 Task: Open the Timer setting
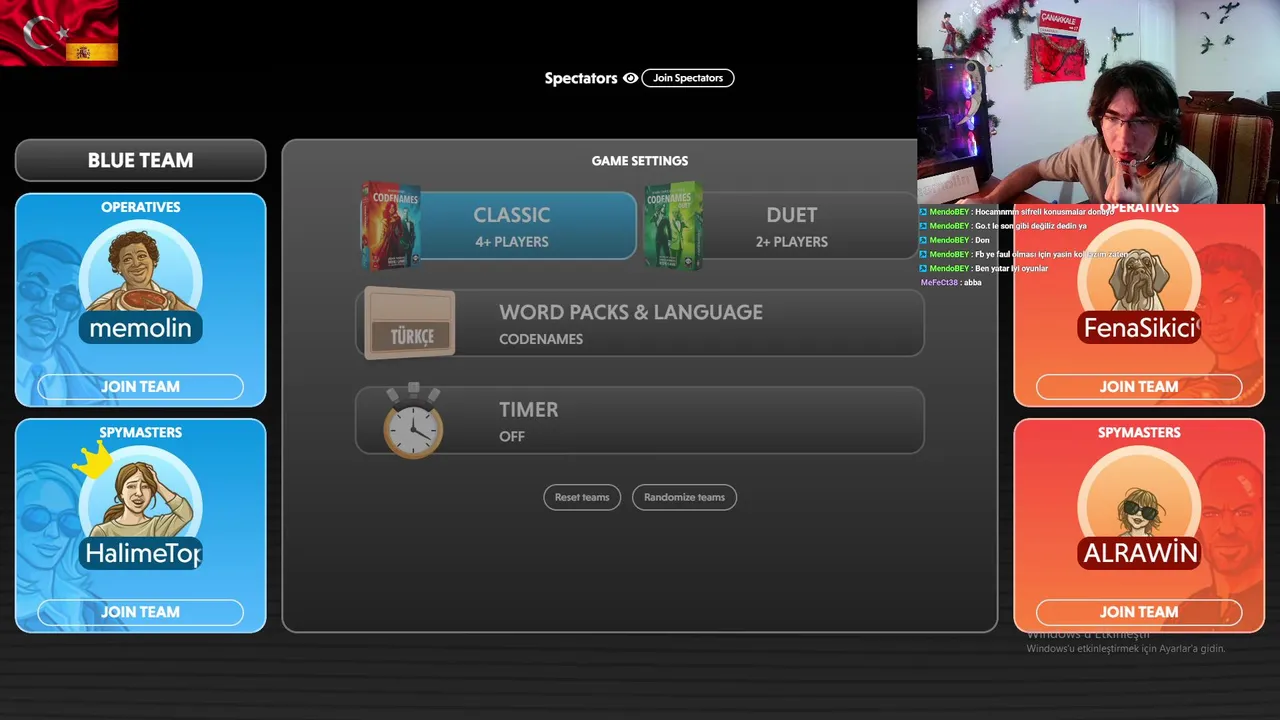pos(640,420)
